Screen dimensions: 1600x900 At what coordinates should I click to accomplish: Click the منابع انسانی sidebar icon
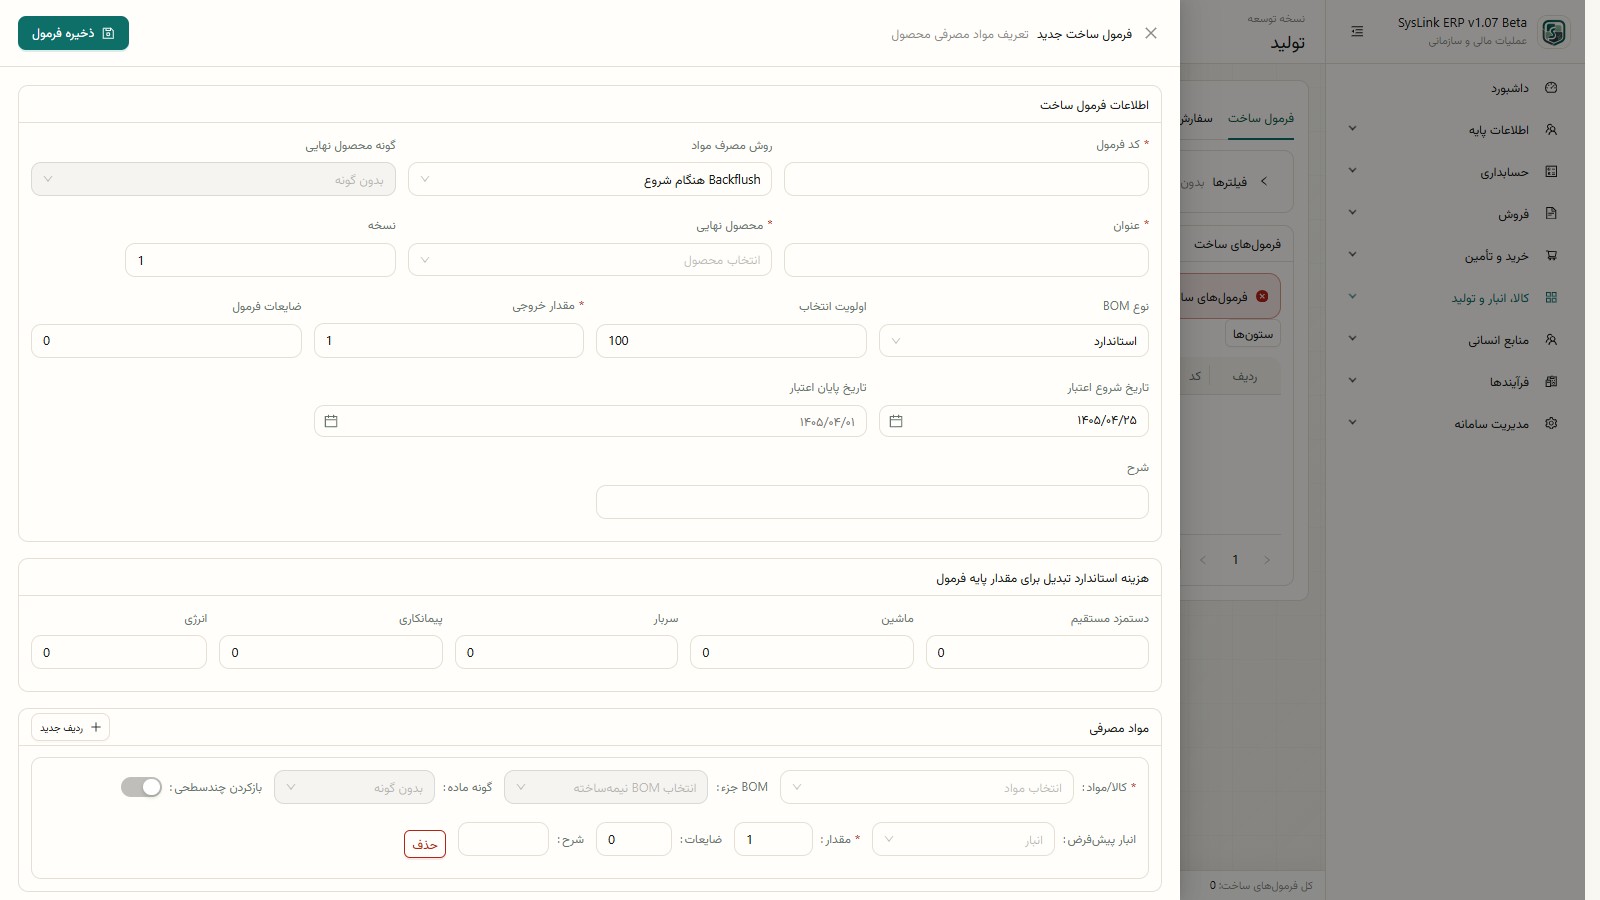coord(1551,340)
